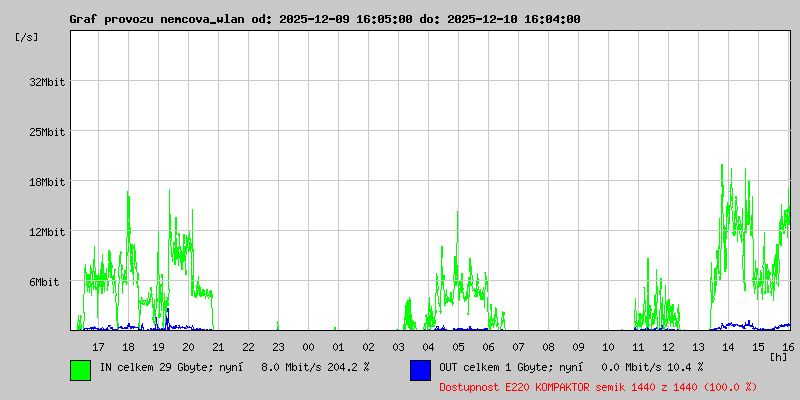
Task: Click the hour label 08 on x-axis
Action: (548, 347)
